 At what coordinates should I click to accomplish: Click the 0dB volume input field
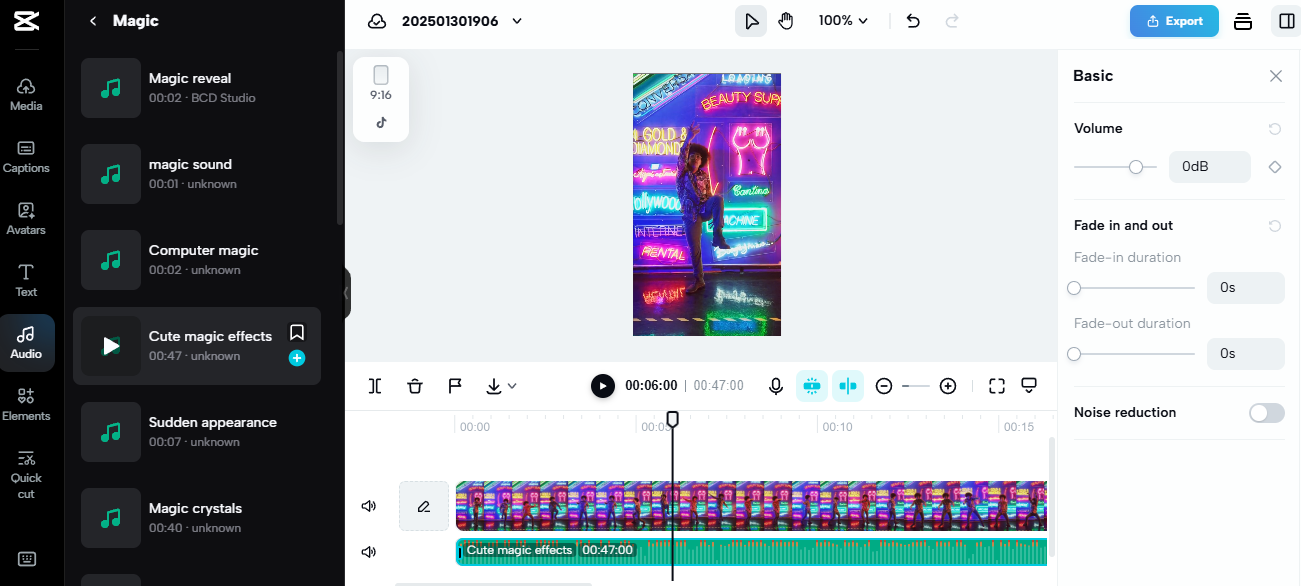coord(1210,167)
